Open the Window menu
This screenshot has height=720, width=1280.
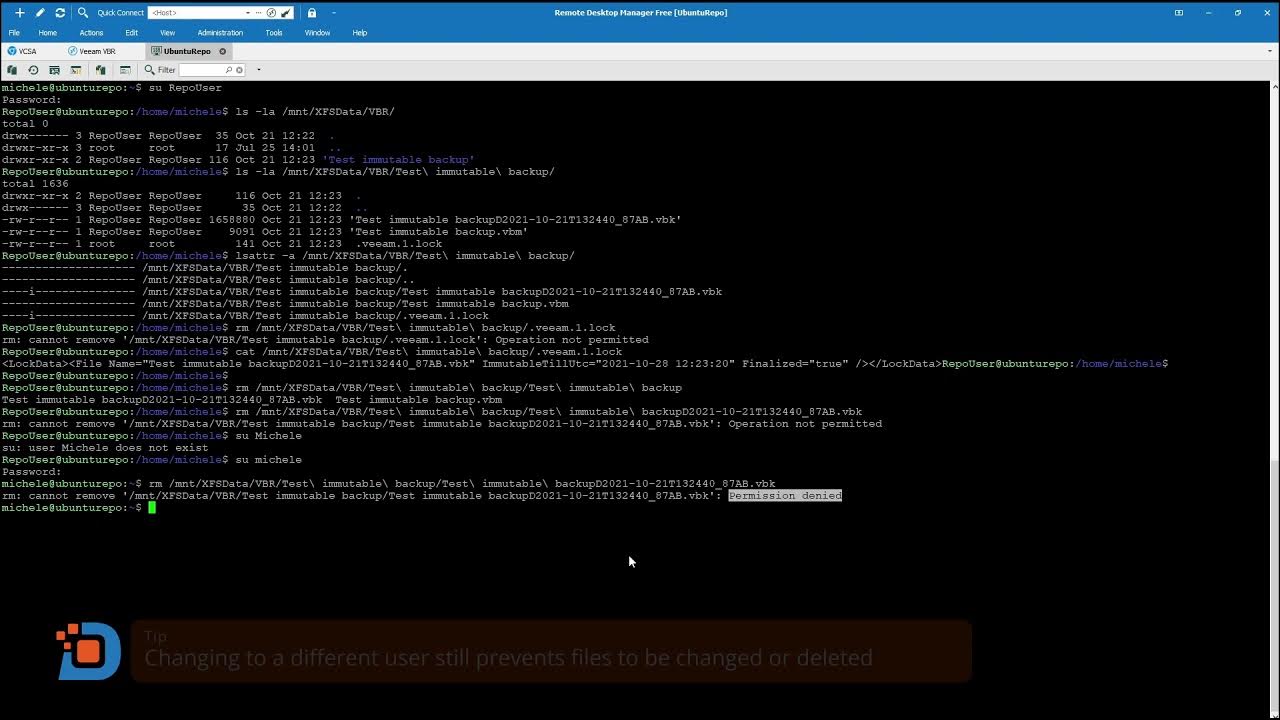coord(317,33)
